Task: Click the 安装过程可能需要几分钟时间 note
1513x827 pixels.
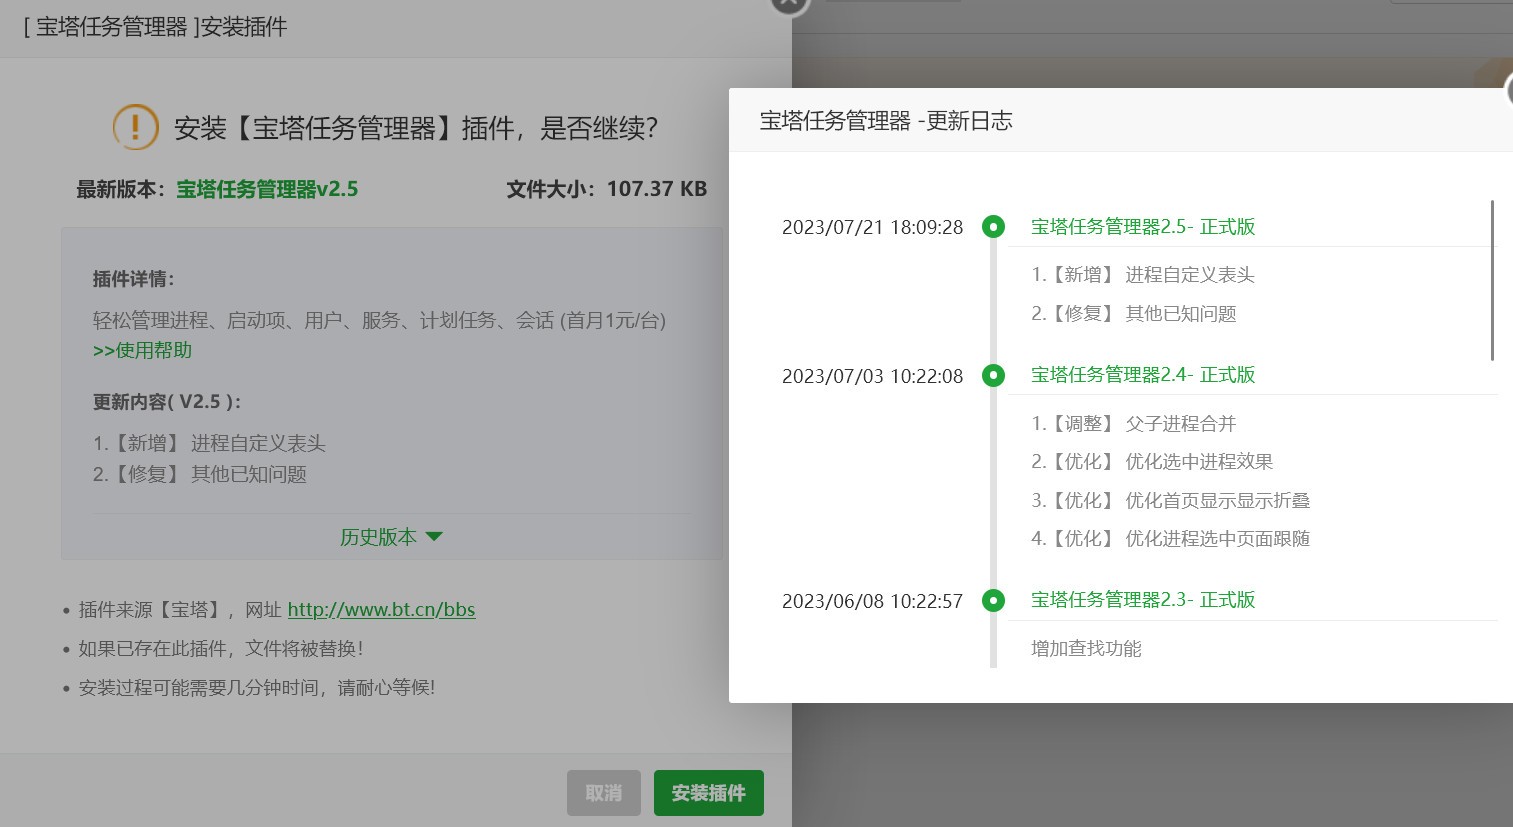Action: pos(257,688)
